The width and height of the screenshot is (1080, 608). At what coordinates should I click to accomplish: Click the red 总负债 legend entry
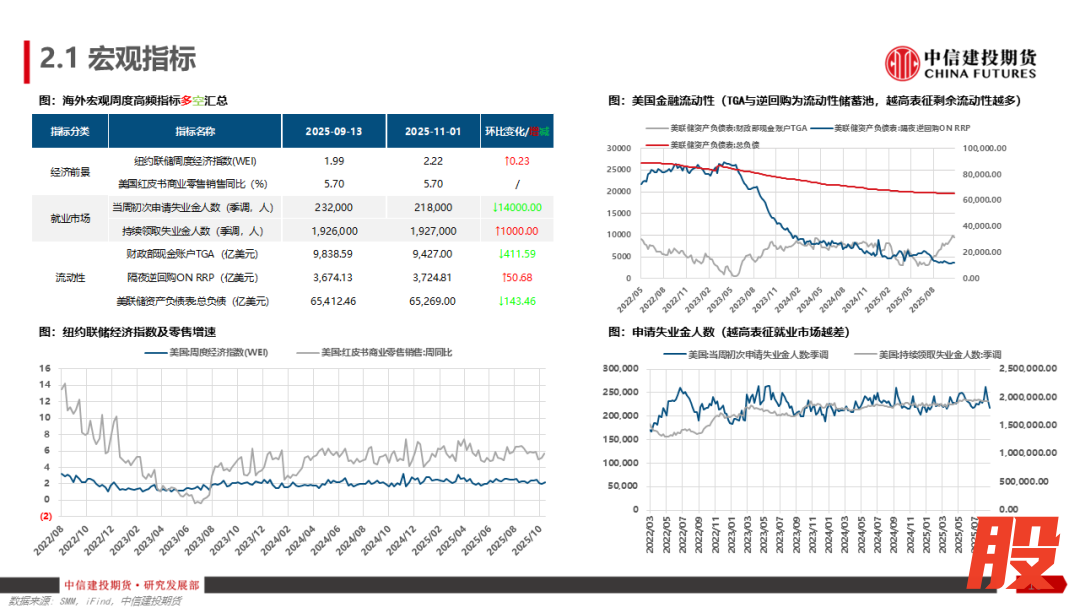702,145
